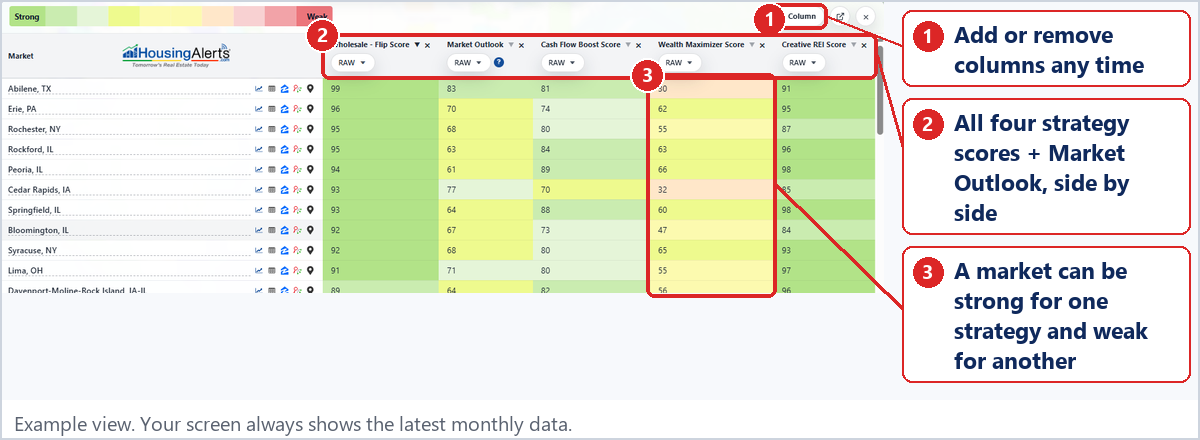Screen dimensions: 1200x440
Task: Open the RAW dropdown under Market Outlook
Action: click(468, 62)
